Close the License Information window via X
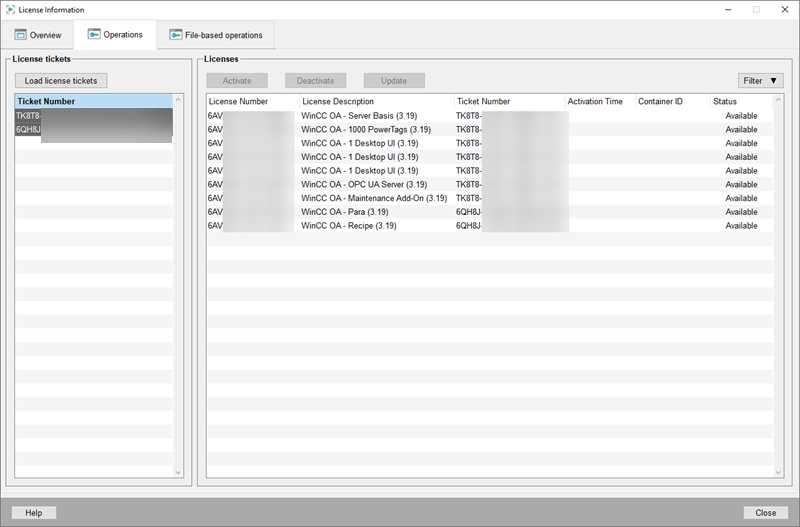Viewport: 800px width, 527px height. 785,9
